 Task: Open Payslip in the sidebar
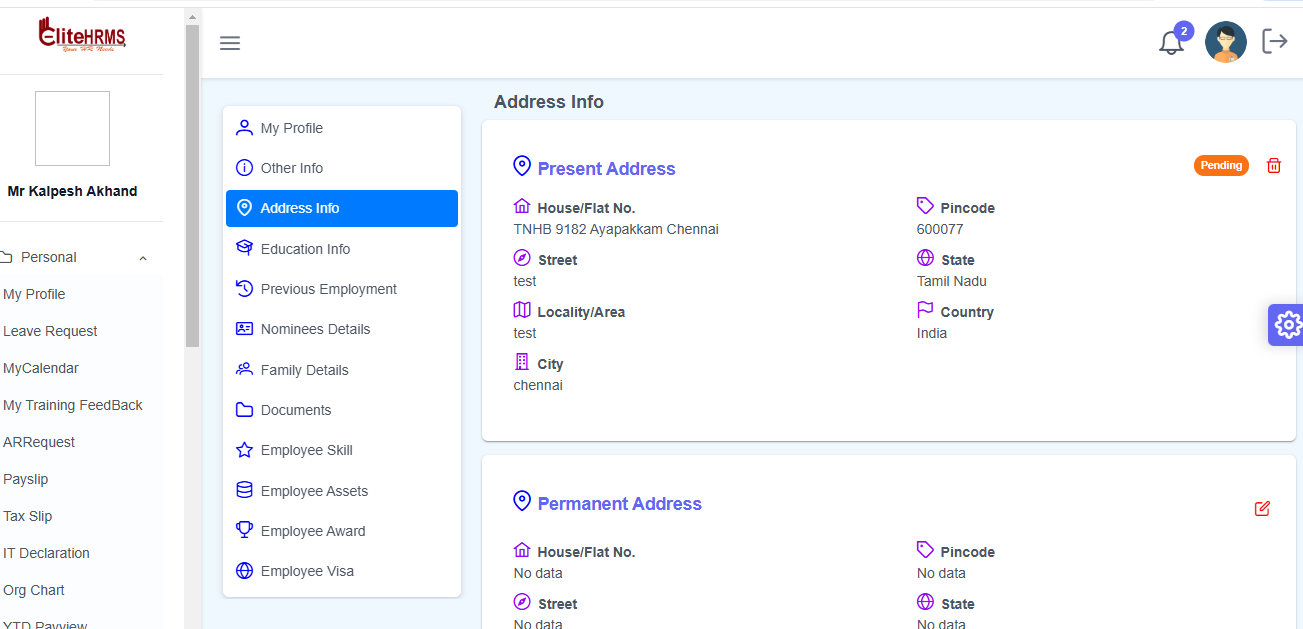coord(26,479)
